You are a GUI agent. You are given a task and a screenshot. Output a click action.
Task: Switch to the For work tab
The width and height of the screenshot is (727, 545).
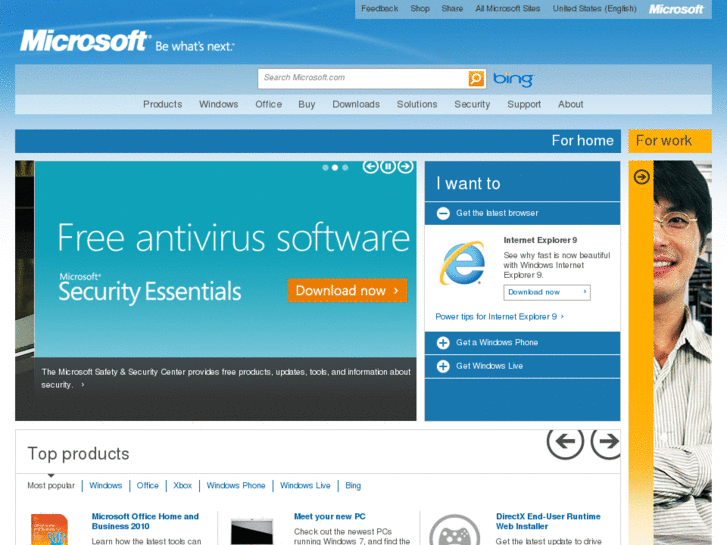point(670,141)
